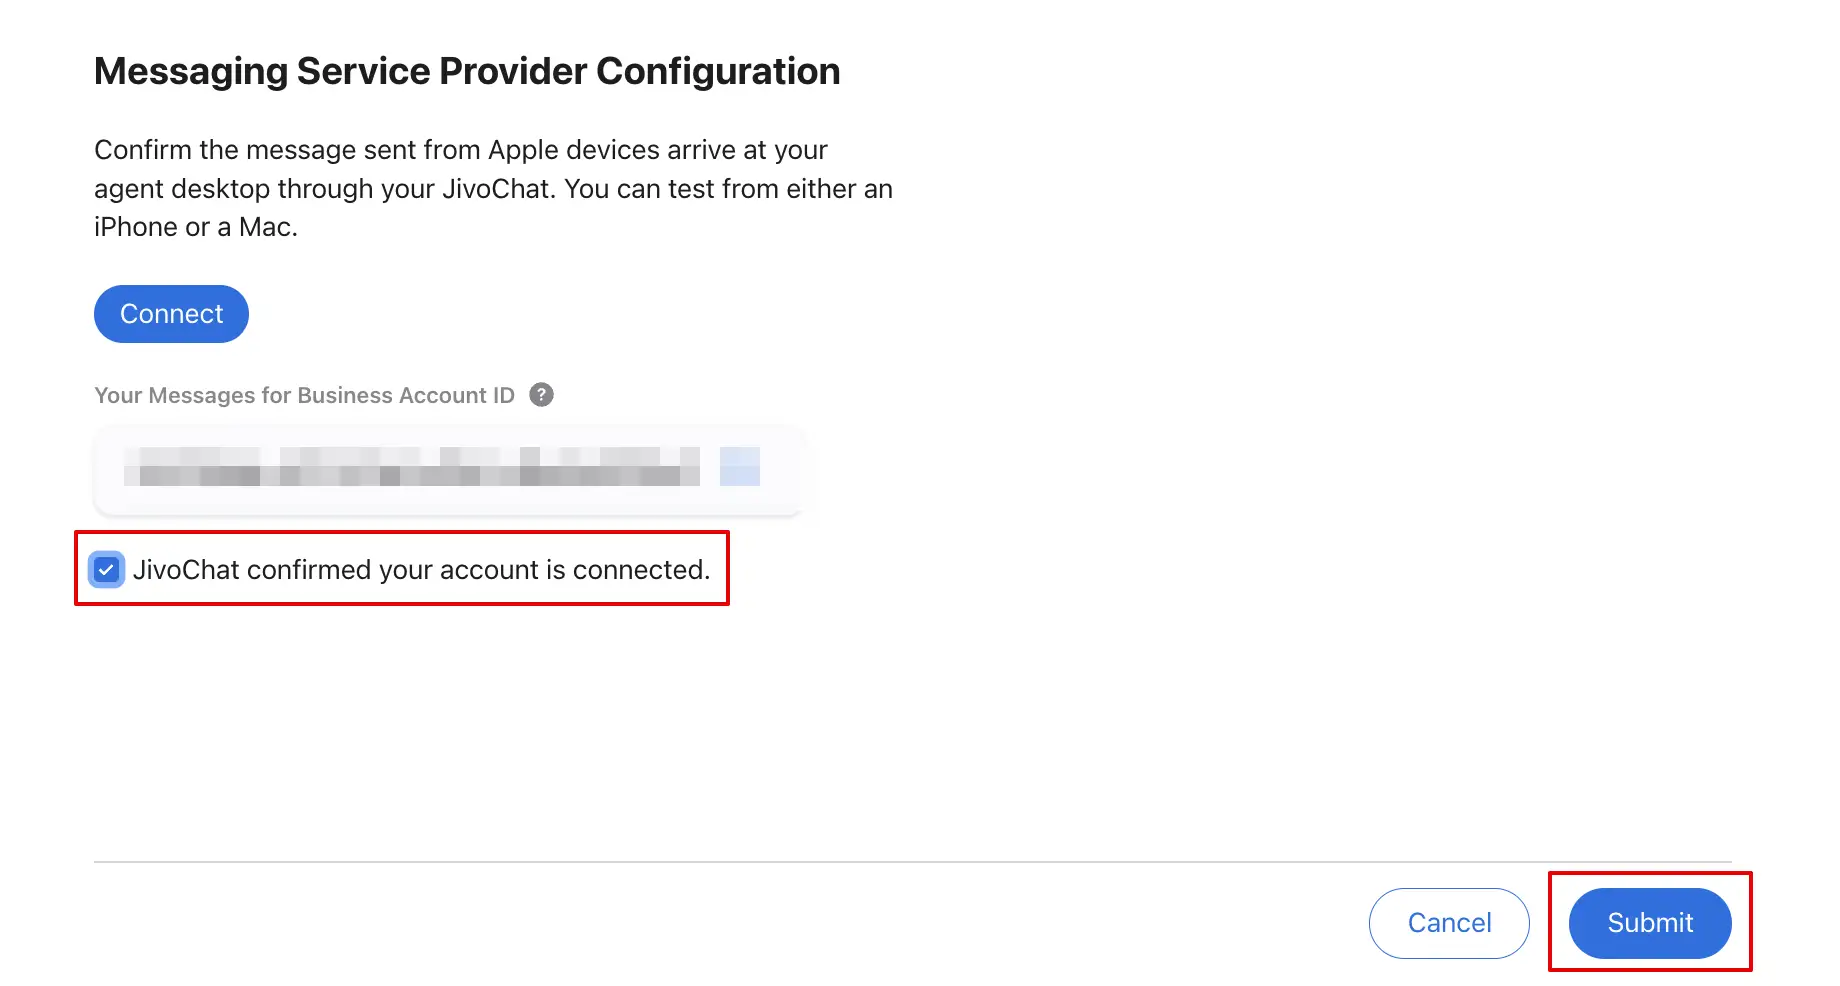Screen dimensions: 1840x986
Task: Tick the JivoChat confirmed account checkbox
Action: point(107,570)
